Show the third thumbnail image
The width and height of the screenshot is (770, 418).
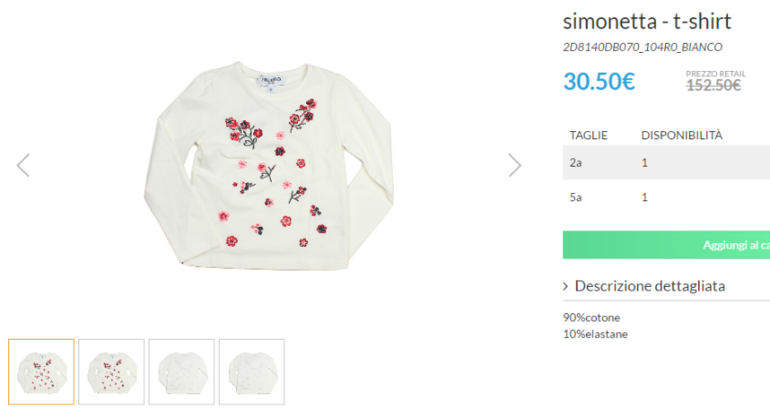pyautogui.click(x=181, y=372)
